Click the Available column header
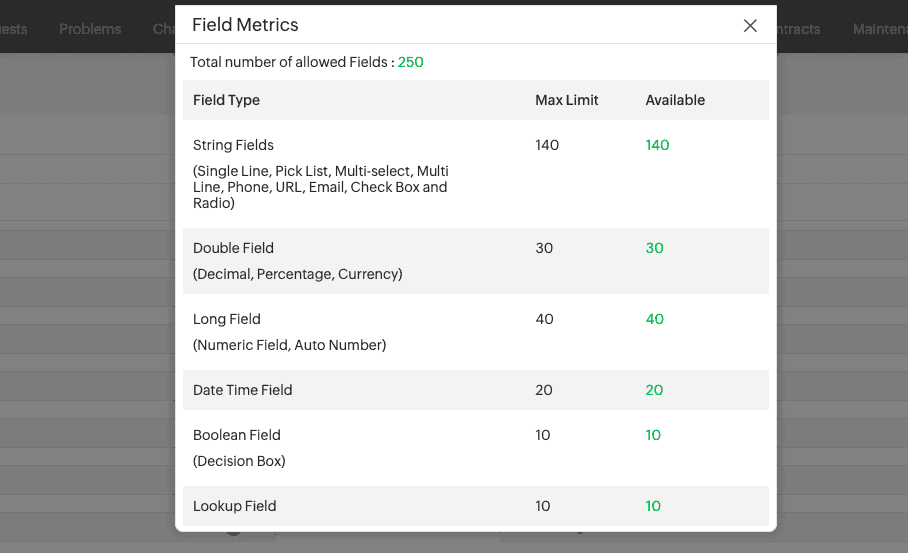This screenshot has height=553, width=908. pos(675,100)
